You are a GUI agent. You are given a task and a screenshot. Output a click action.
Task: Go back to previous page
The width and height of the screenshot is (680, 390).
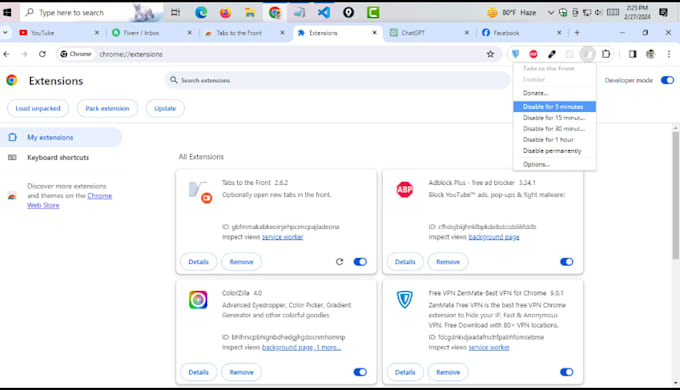tap(7, 54)
